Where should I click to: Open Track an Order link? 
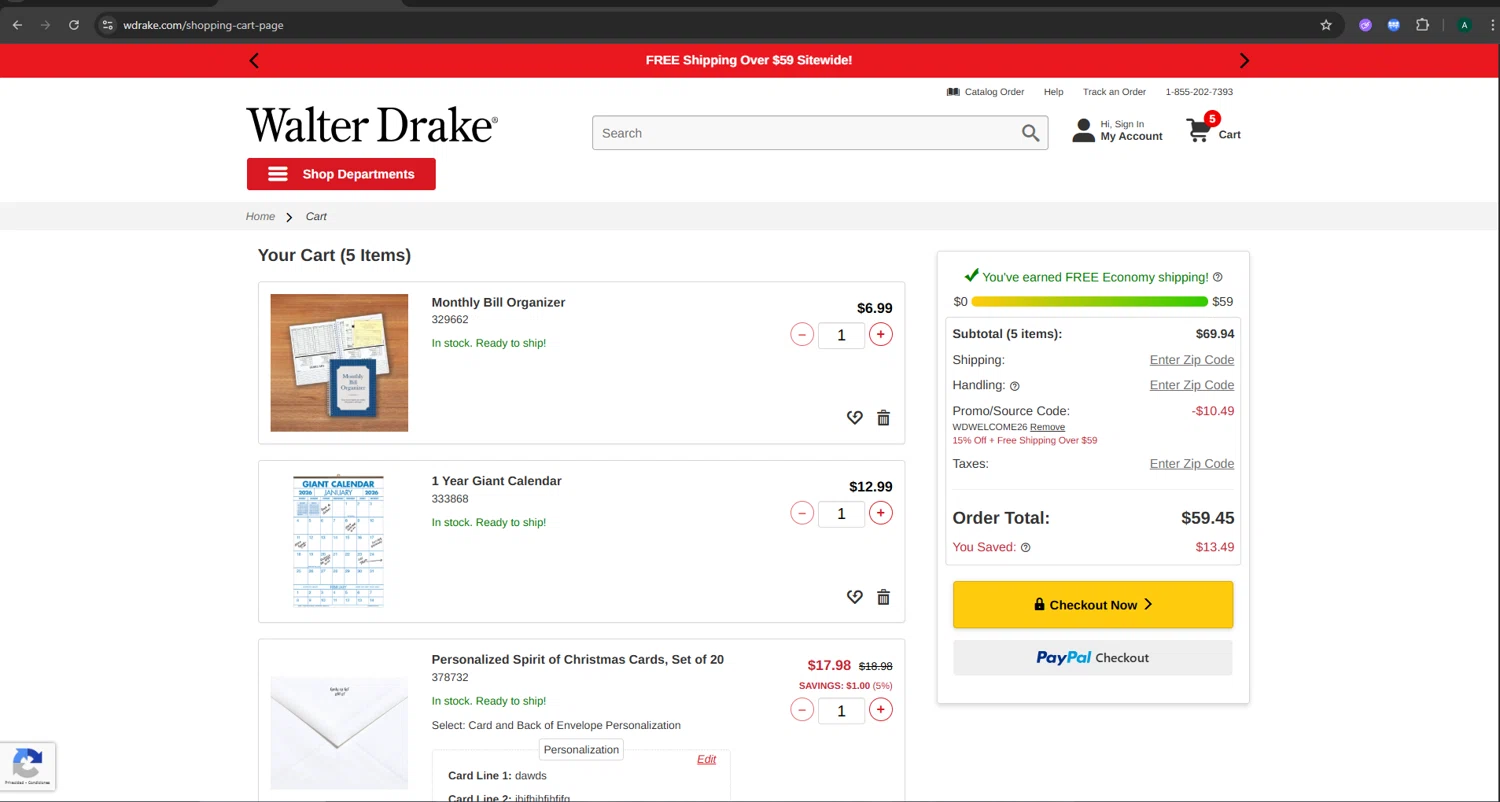[x=1114, y=92]
